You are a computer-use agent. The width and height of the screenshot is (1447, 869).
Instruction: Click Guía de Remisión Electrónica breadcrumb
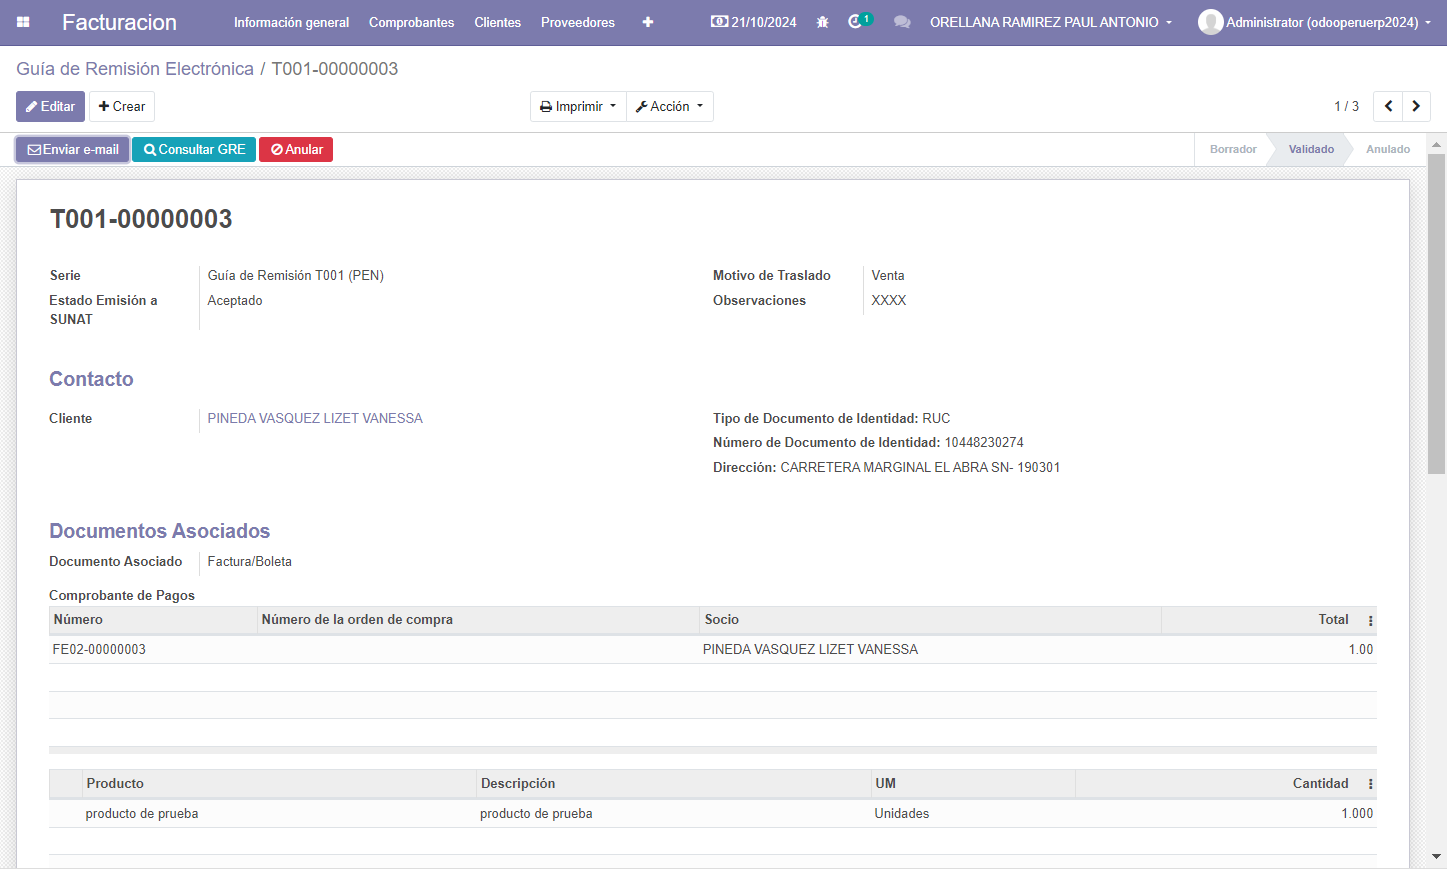pos(135,69)
